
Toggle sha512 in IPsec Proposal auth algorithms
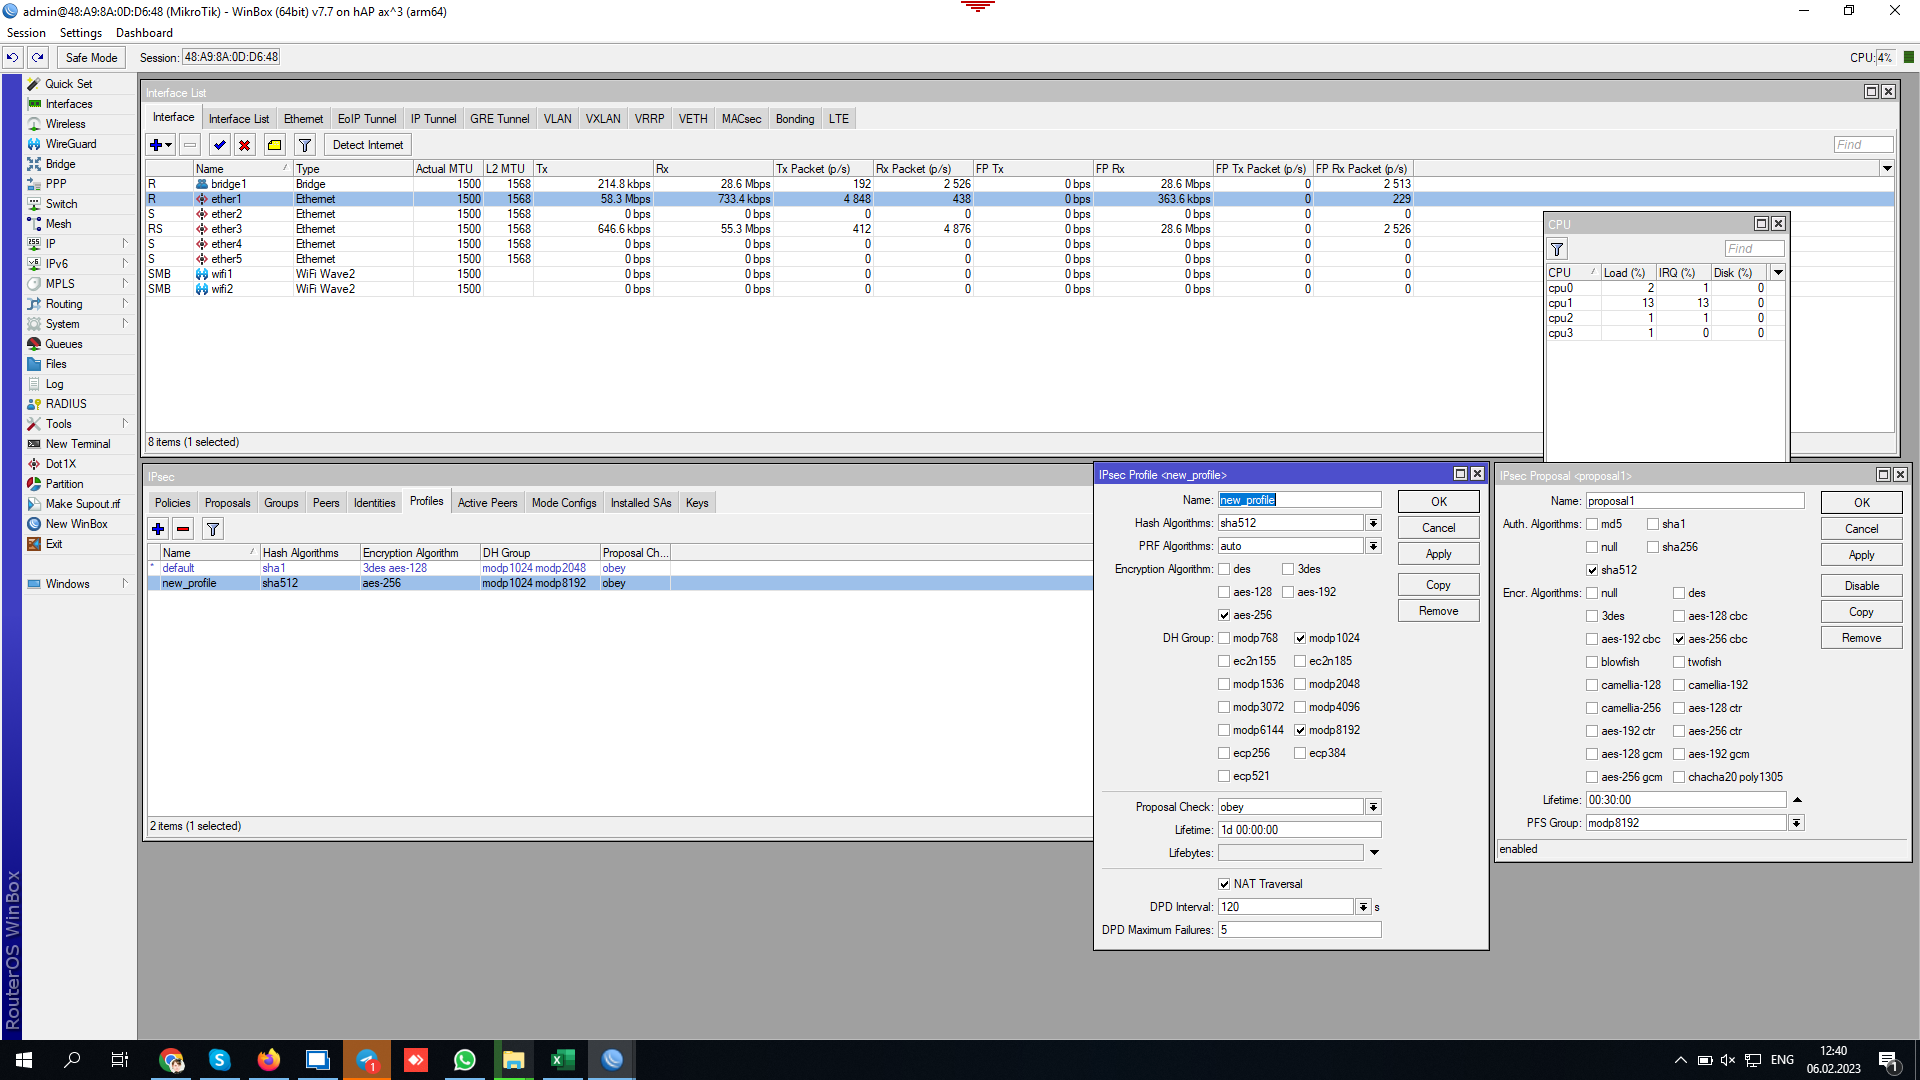[x=1592, y=570]
